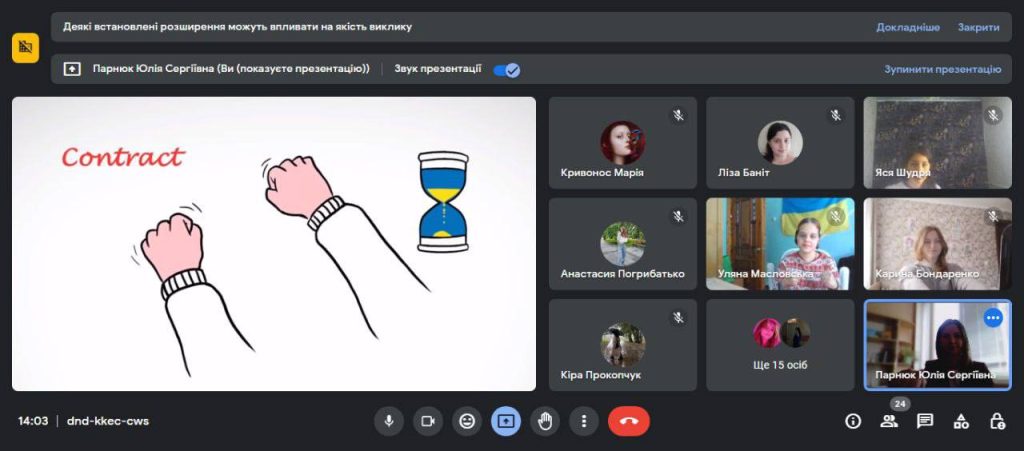This screenshot has width=1024, height=451.
Task: Open the emoji reactions button
Action: click(466, 421)
